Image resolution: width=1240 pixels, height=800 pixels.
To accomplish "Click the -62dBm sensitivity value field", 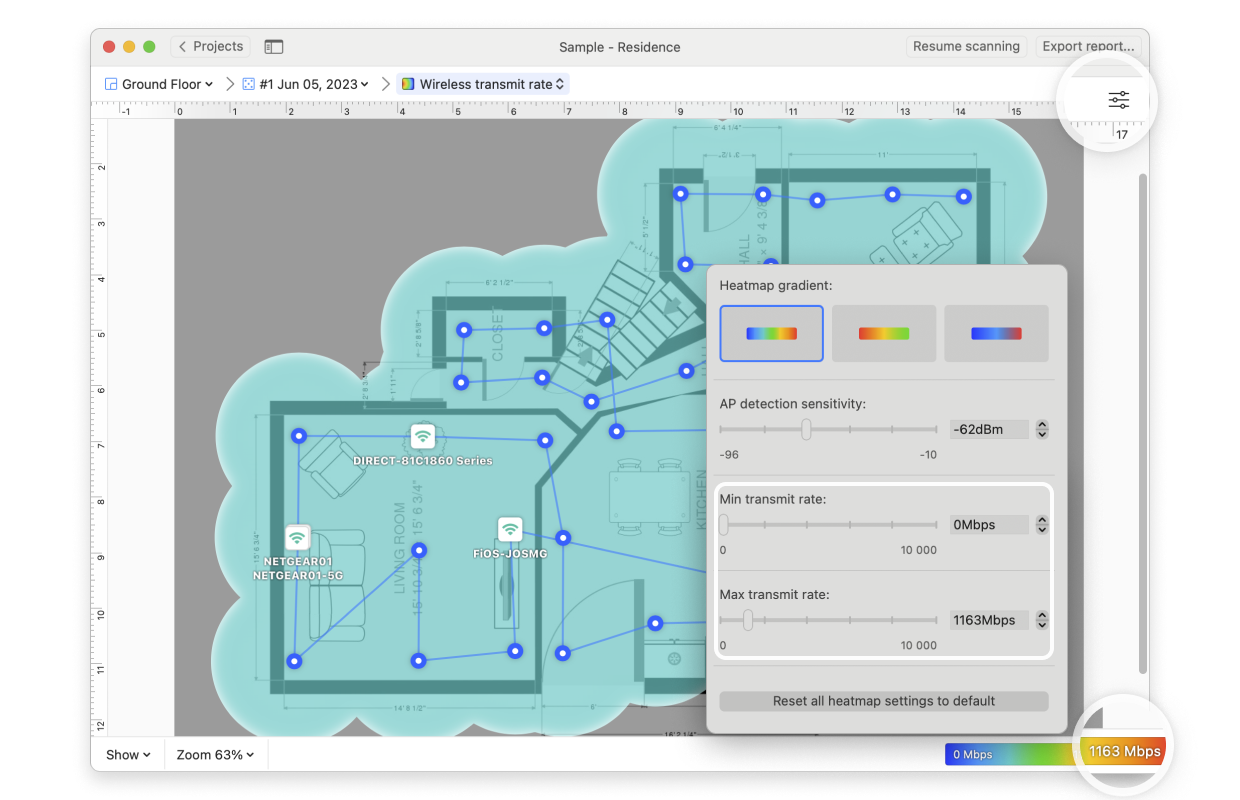I will click(989, 429).
